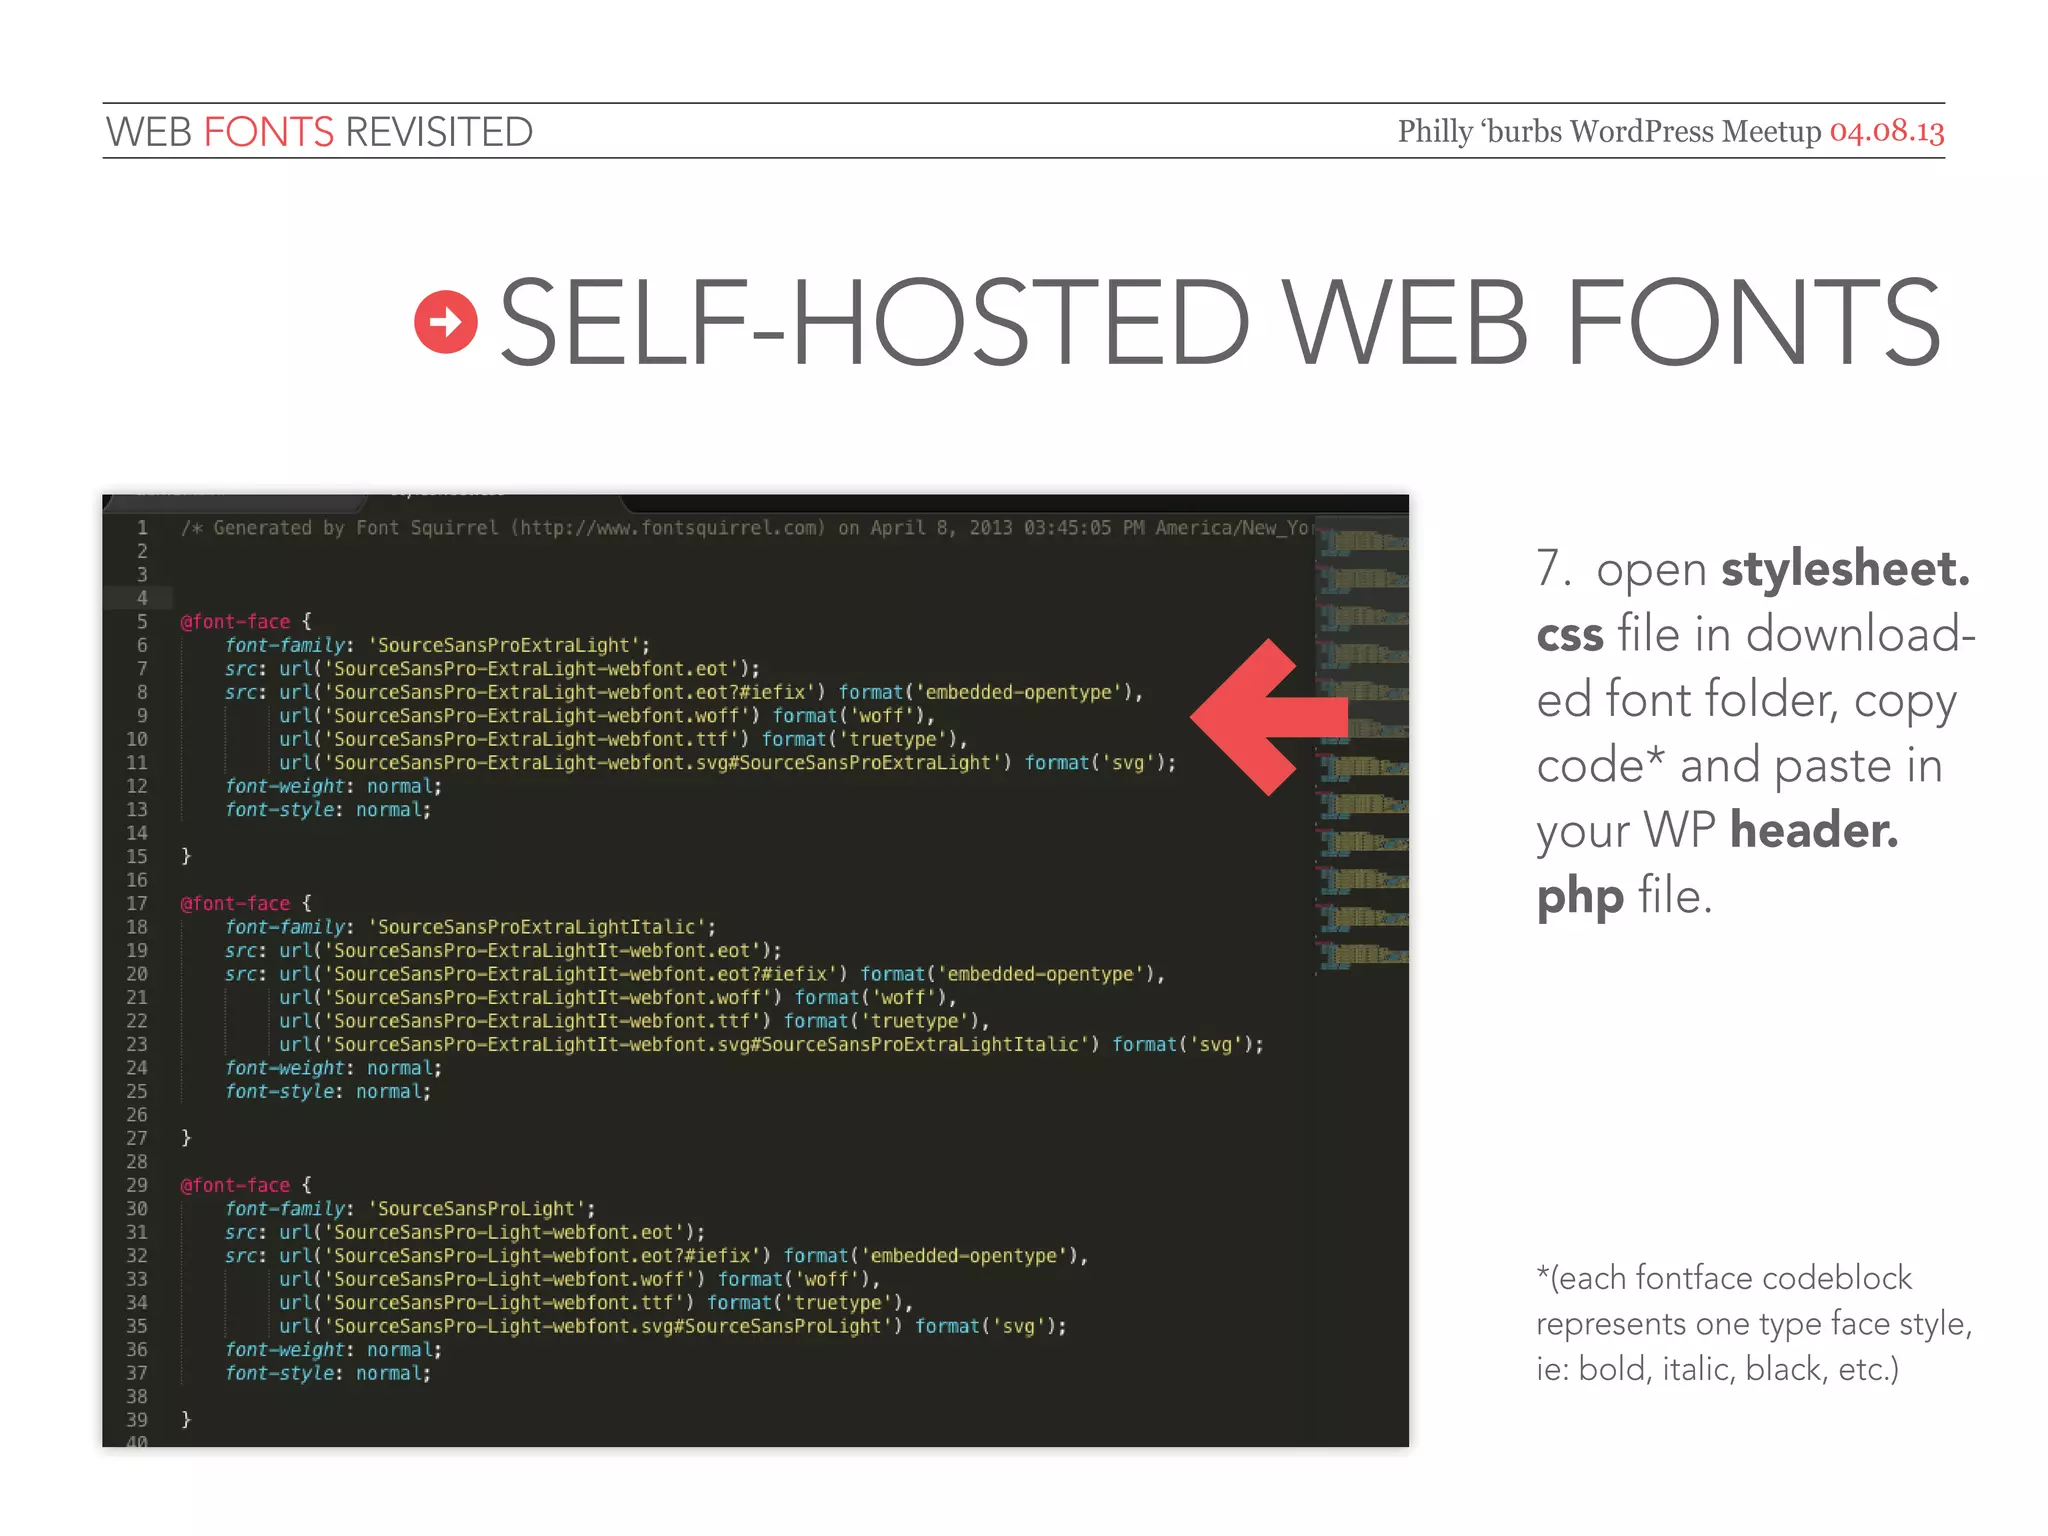The image size is (2048, 1536).
Task: Click 'SourceSansPro-ExtraLight-webfont.eot' url on line 7
Action: pyautogui.click(x=518, y=669)
